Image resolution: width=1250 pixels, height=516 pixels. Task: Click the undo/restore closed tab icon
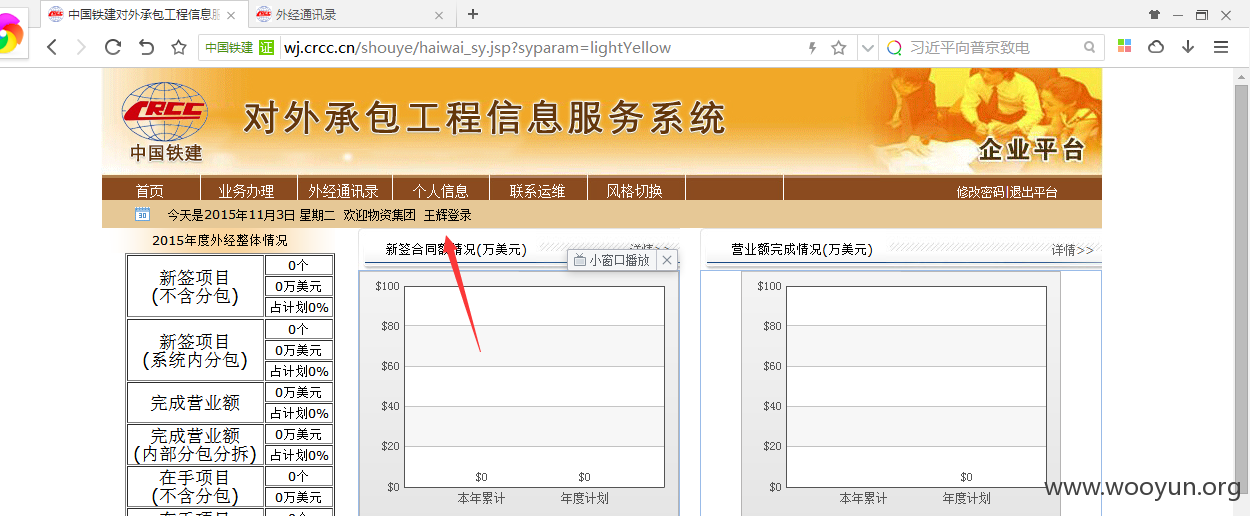pos(146,47)
